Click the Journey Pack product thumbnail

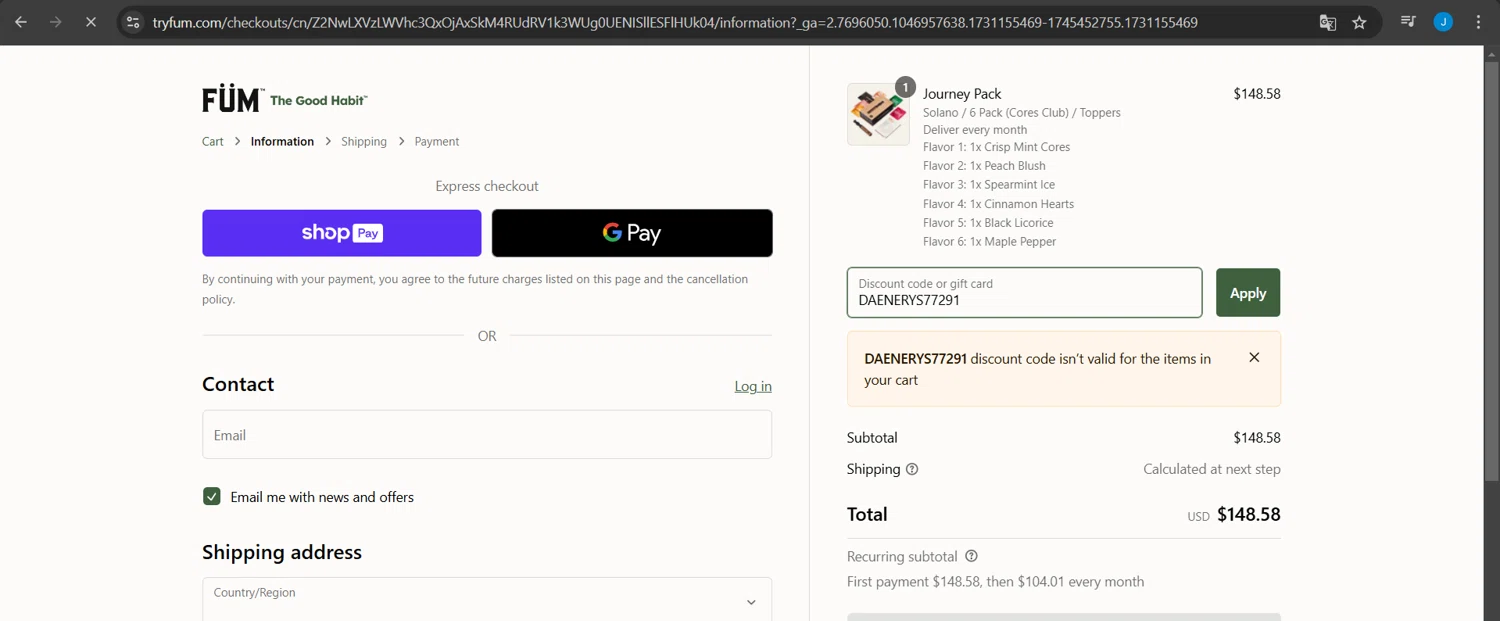pos(878,114)
